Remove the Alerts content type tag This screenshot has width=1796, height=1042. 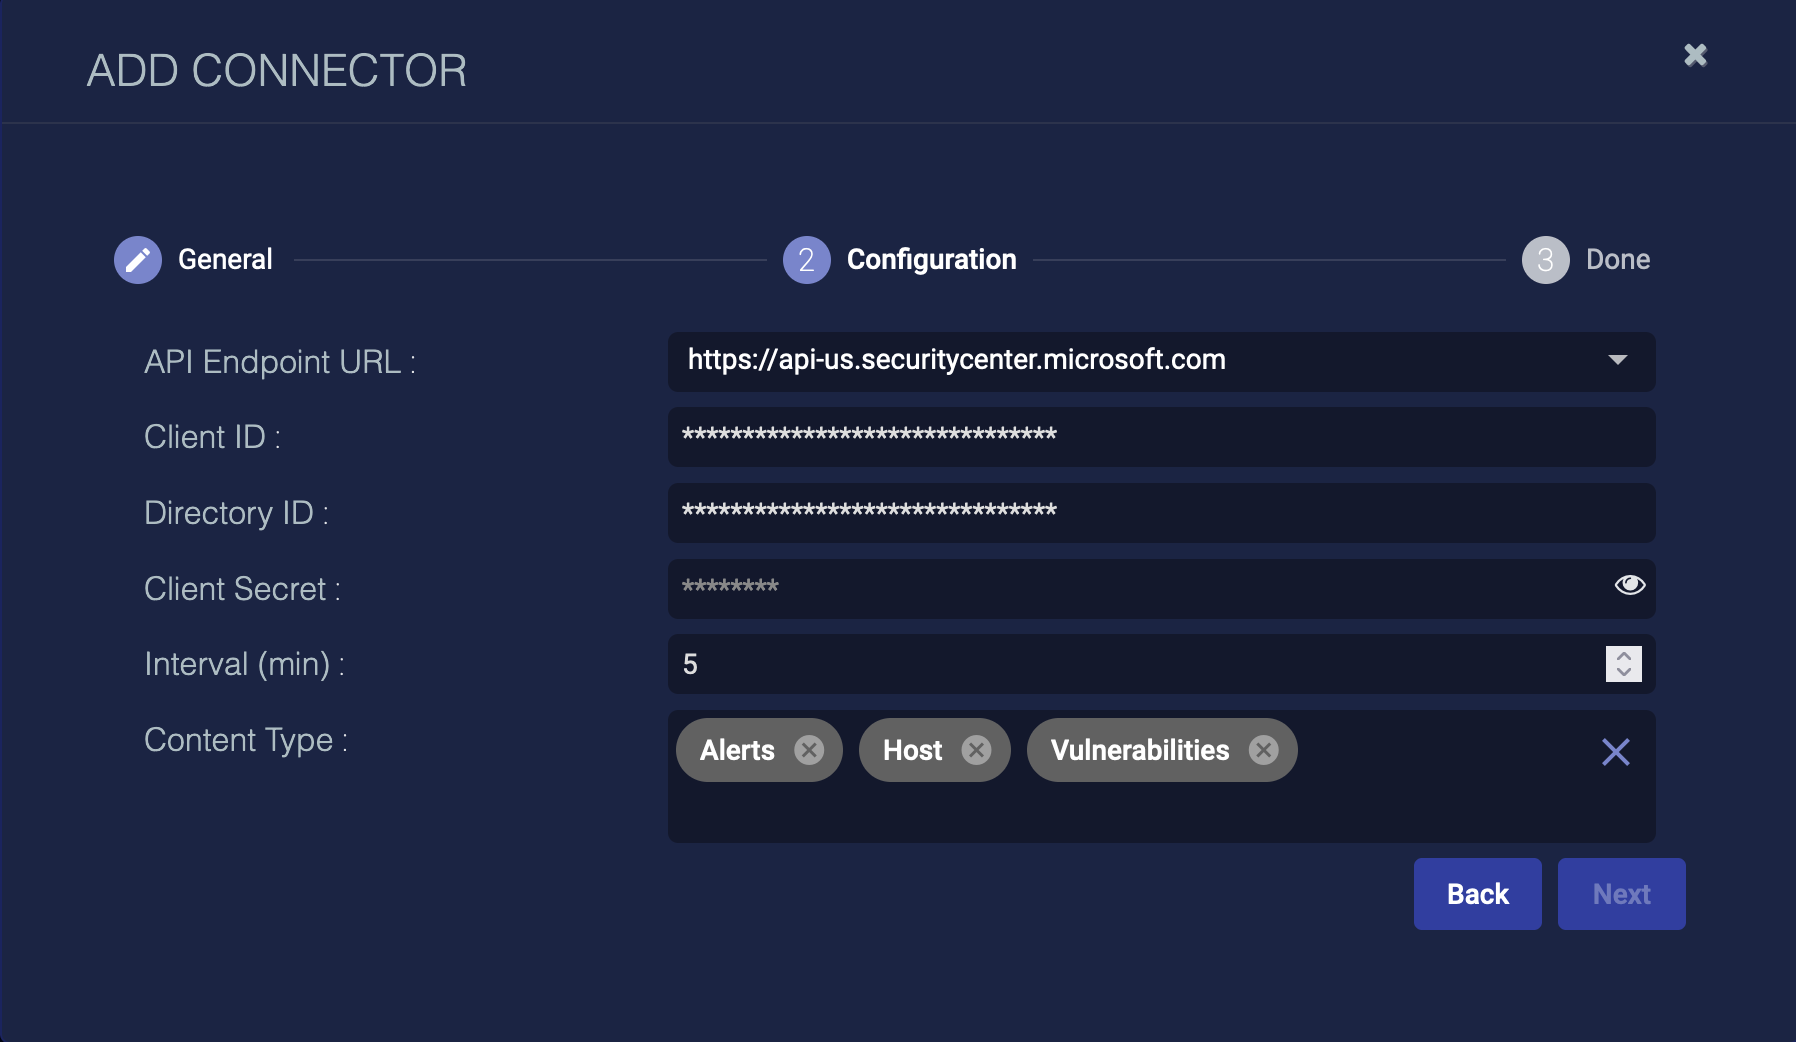(809, 750)
